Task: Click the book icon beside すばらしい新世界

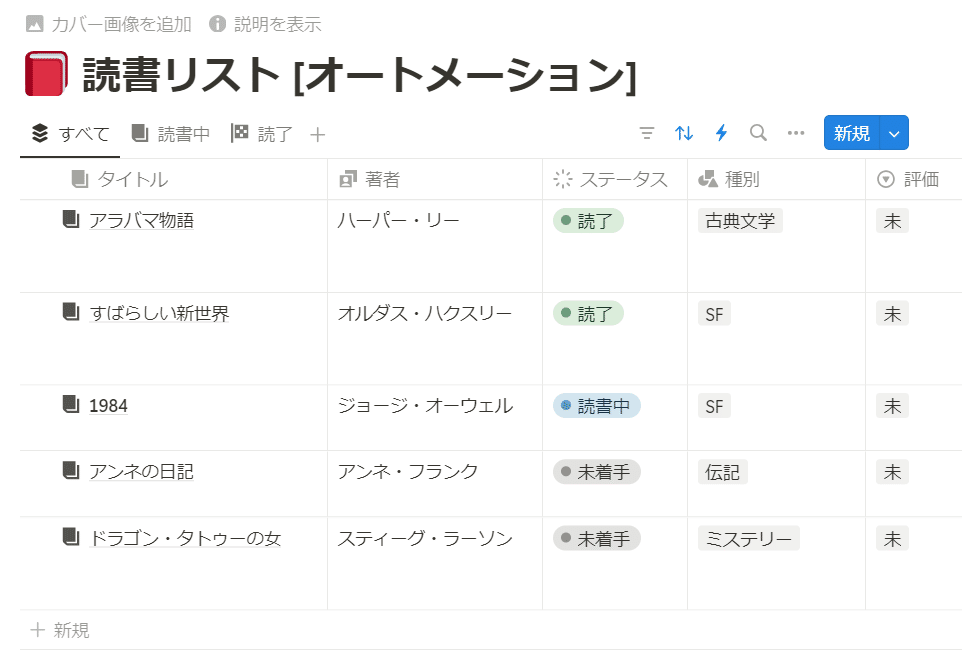Action: (x=71, y=312)
